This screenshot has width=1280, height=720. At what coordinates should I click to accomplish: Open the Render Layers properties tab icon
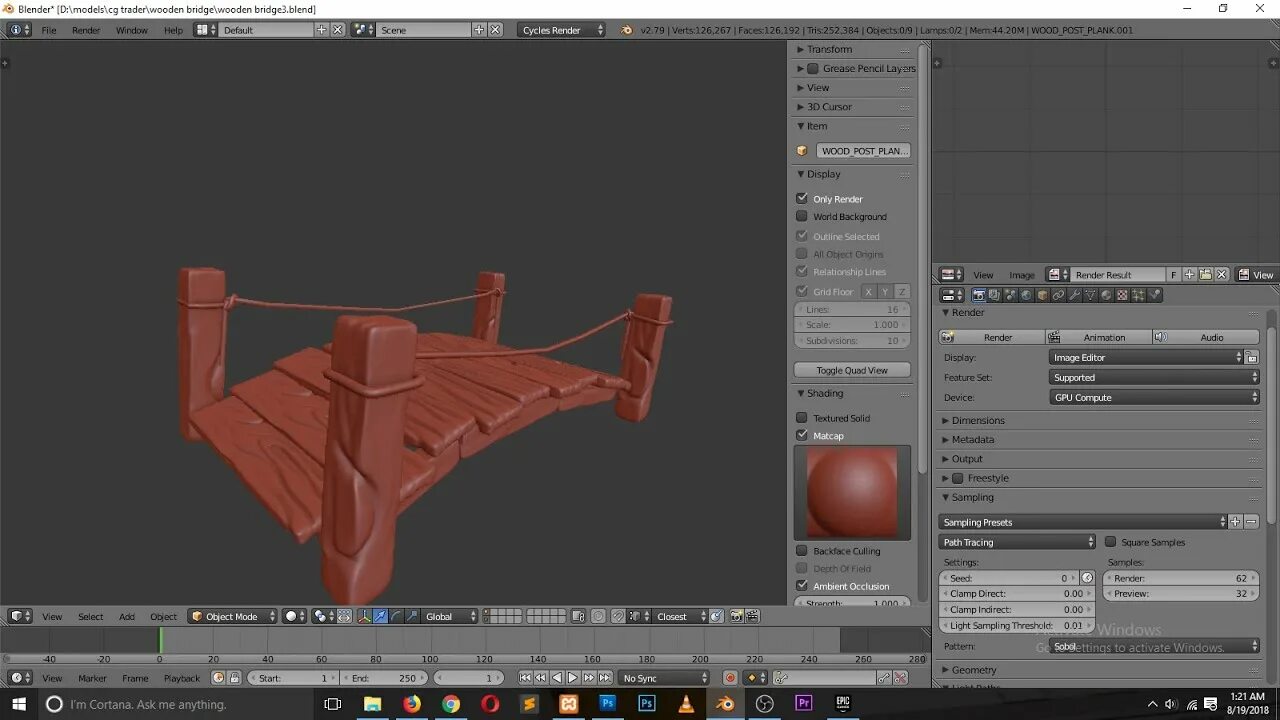994,295
